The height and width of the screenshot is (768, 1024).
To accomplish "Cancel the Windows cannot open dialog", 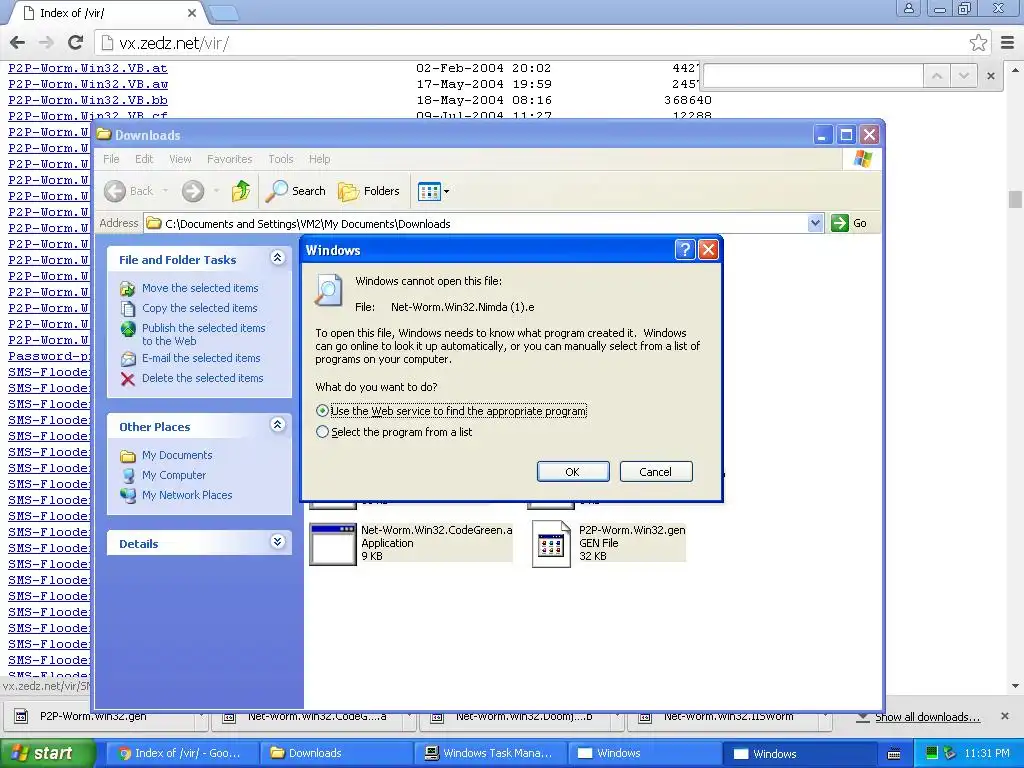I will click(x=656, y=472).
